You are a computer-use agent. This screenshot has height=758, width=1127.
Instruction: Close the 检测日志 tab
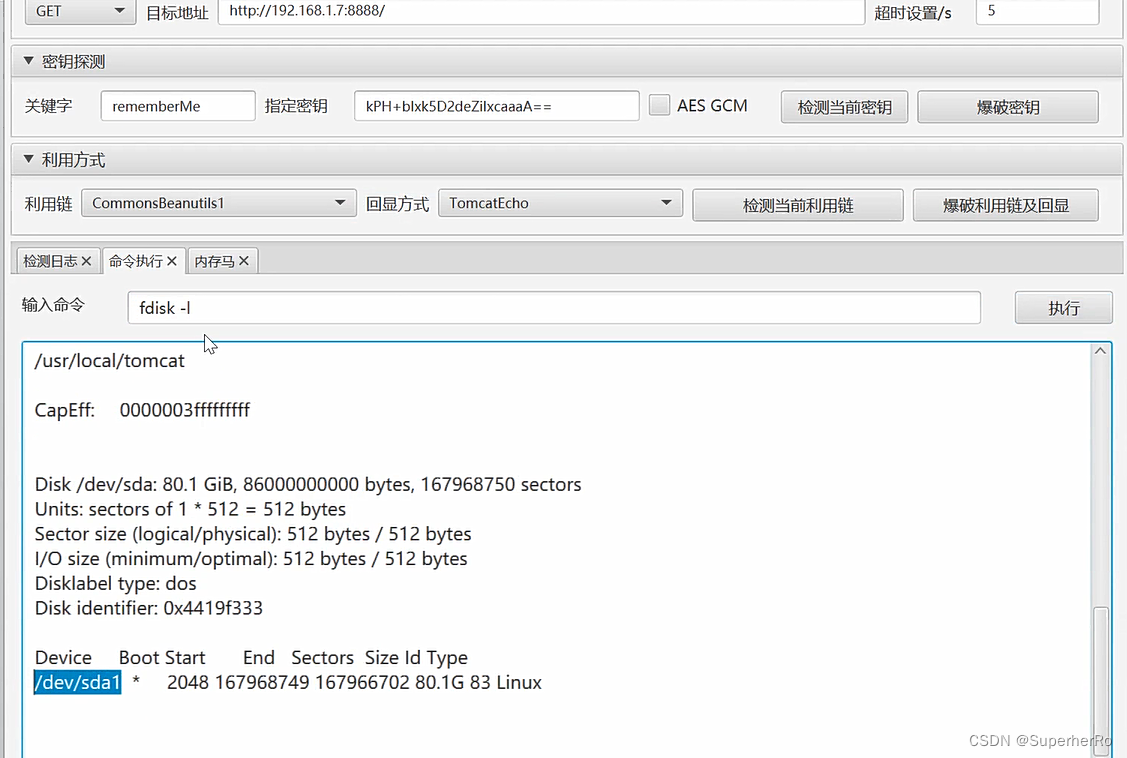[x=86, y=261]
